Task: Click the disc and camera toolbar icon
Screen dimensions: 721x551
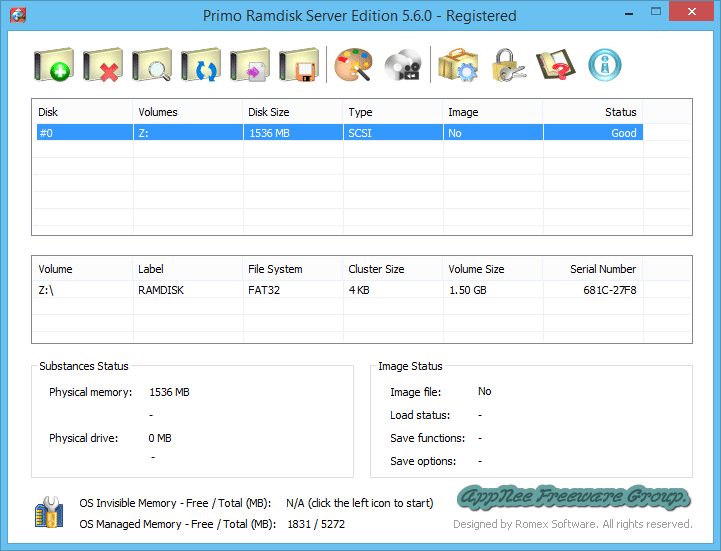Action: pos(403,65)
